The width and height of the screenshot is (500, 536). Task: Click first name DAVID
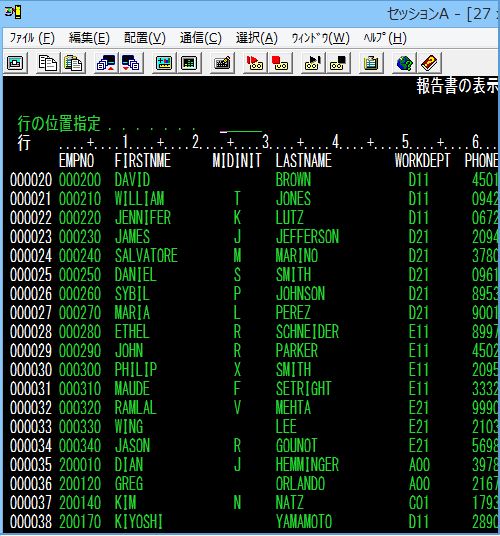click(x=132, y=180)
